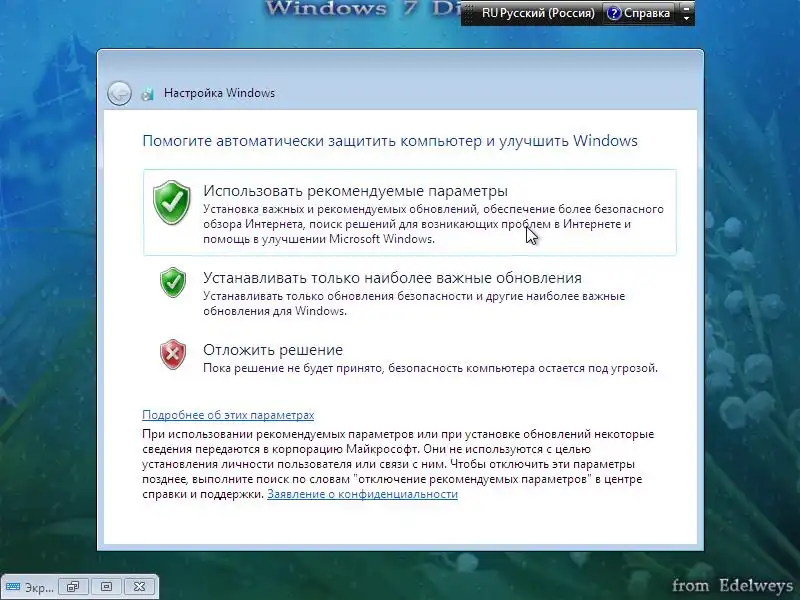This screenshot has height=600, width=800.
Task: Click green shield for important updates only
Action: point(173,282)
